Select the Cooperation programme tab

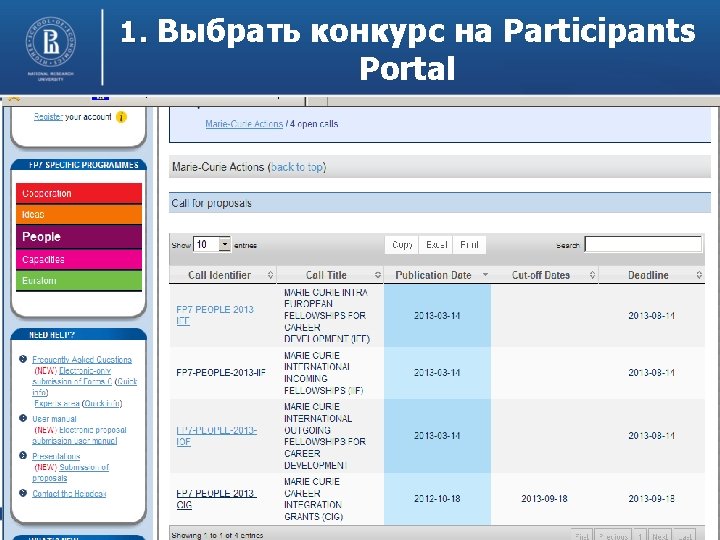[x=79, y=193]
